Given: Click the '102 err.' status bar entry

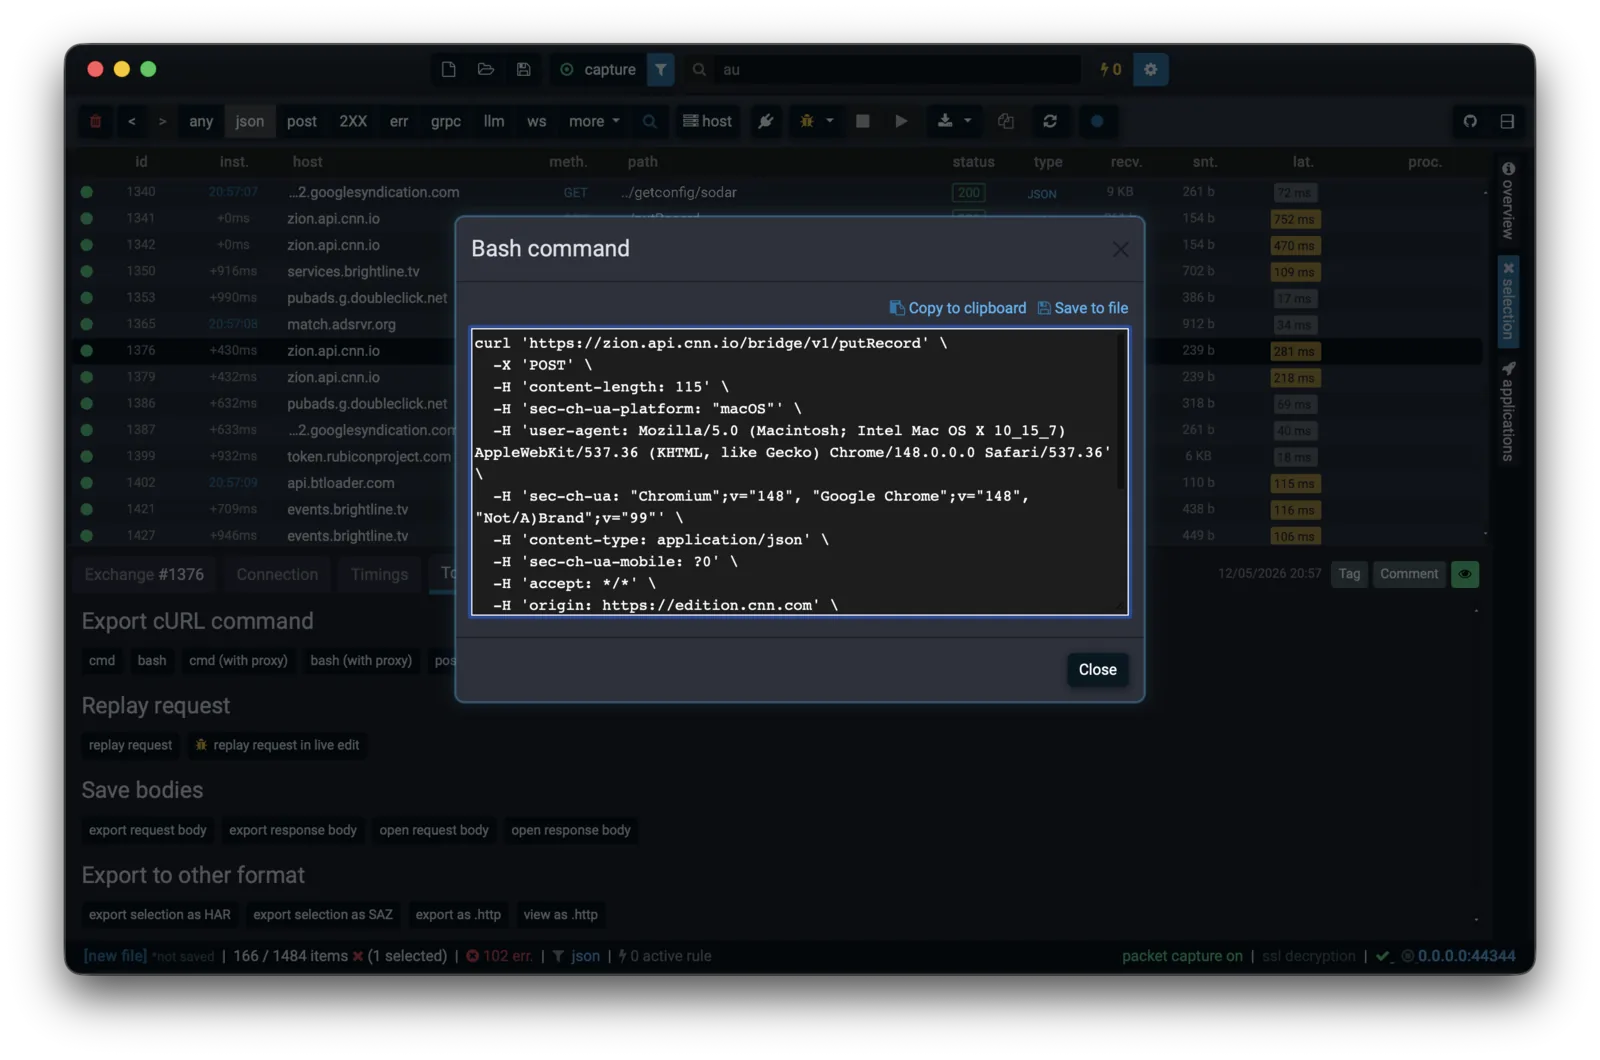Looking at the screenshot, I should pos(499,956).
